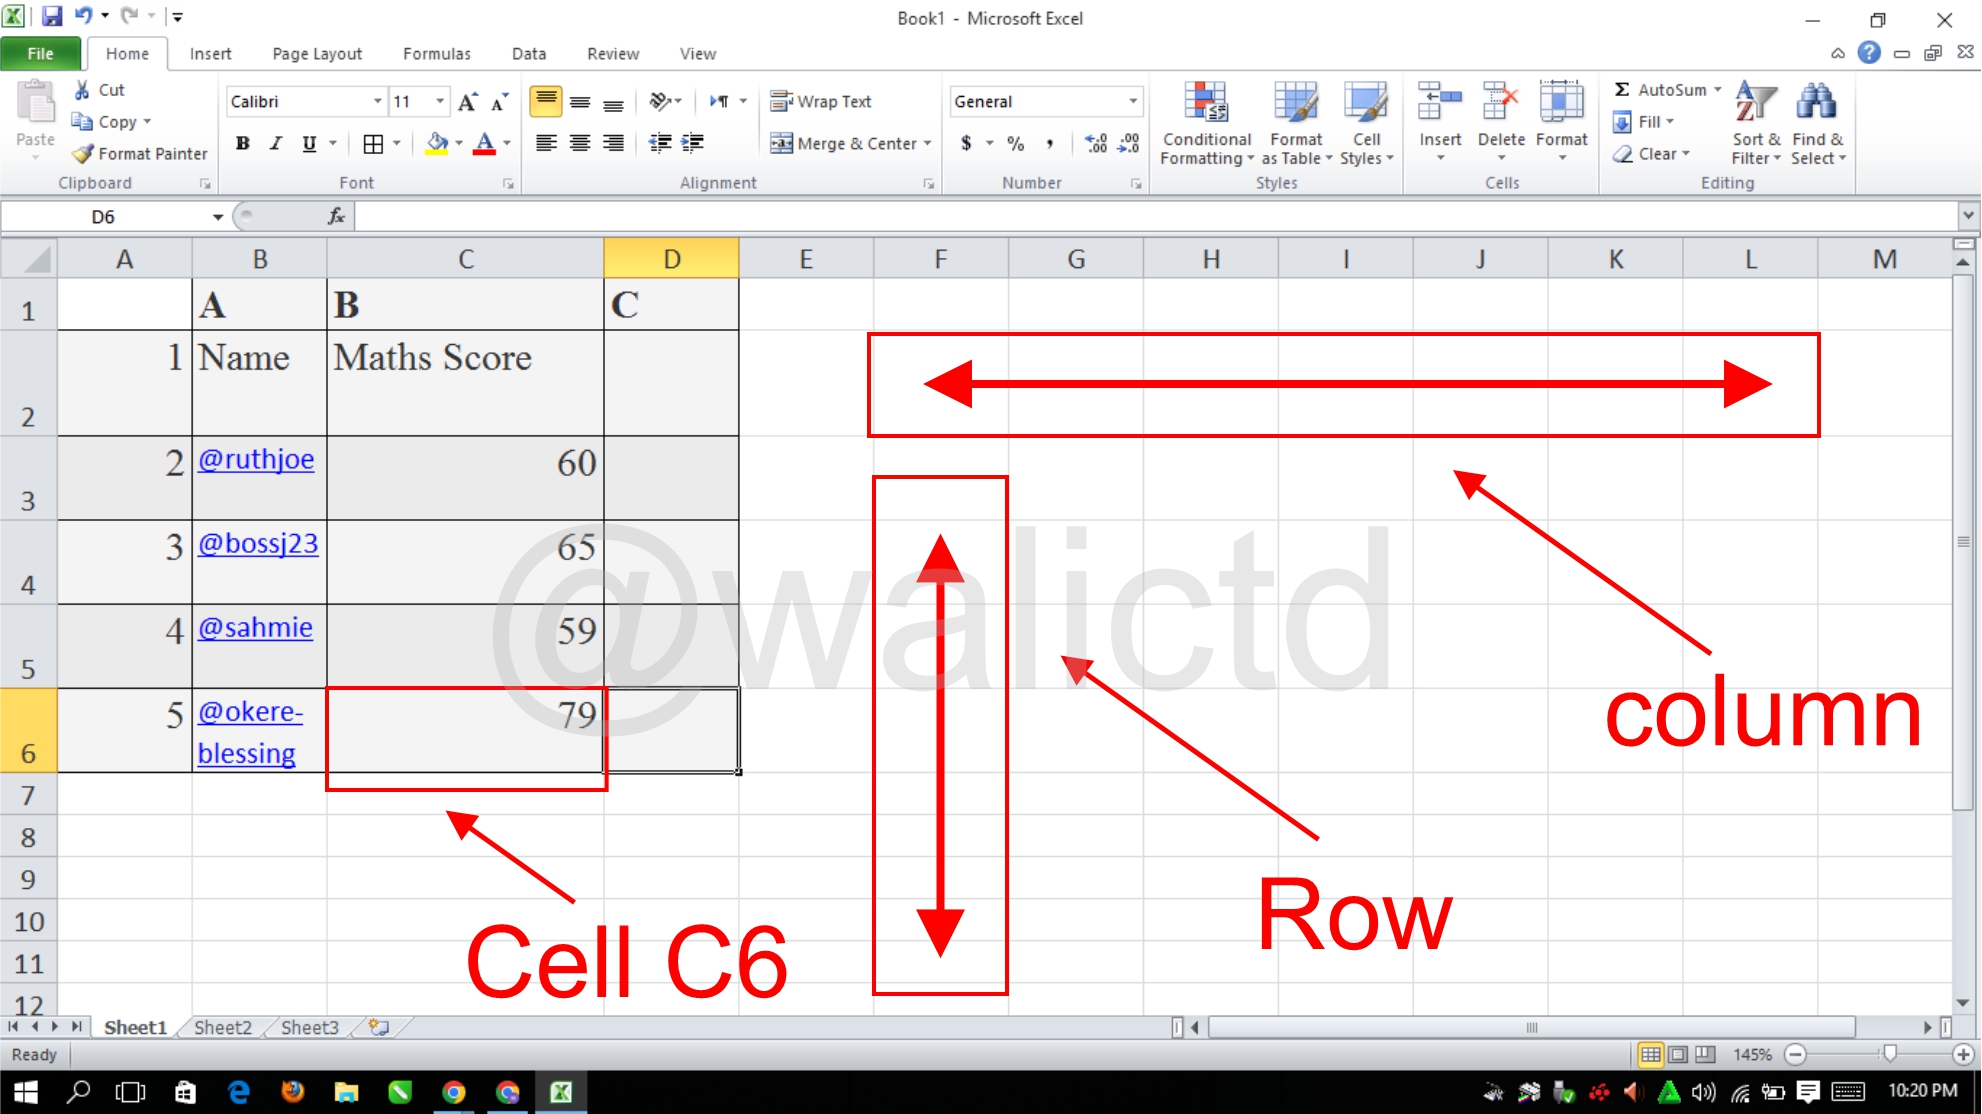Increase font size with Grow Font

coord(467,102)
